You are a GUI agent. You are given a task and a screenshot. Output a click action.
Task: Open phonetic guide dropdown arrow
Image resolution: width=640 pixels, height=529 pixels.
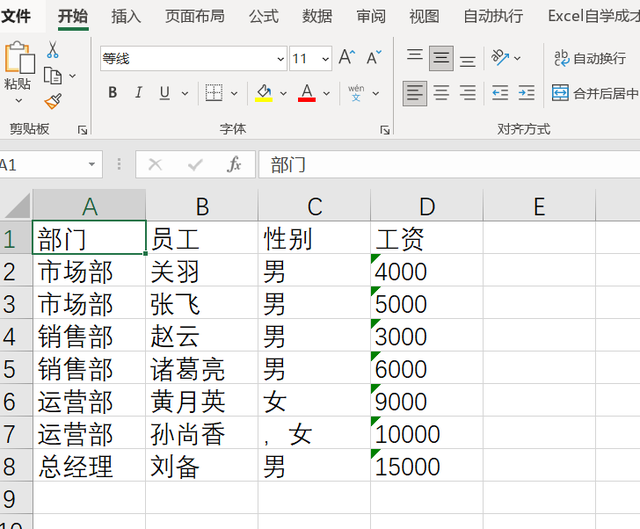(376, 93)
